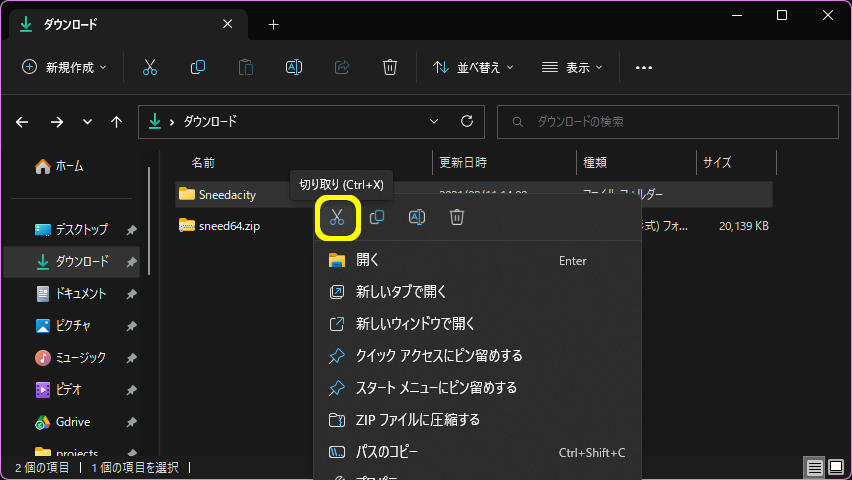Image resolution: width=852 pixels, height=480 pixels.
Task: Choose スタート メニューにピン留めする
Action: pos(477,388)
